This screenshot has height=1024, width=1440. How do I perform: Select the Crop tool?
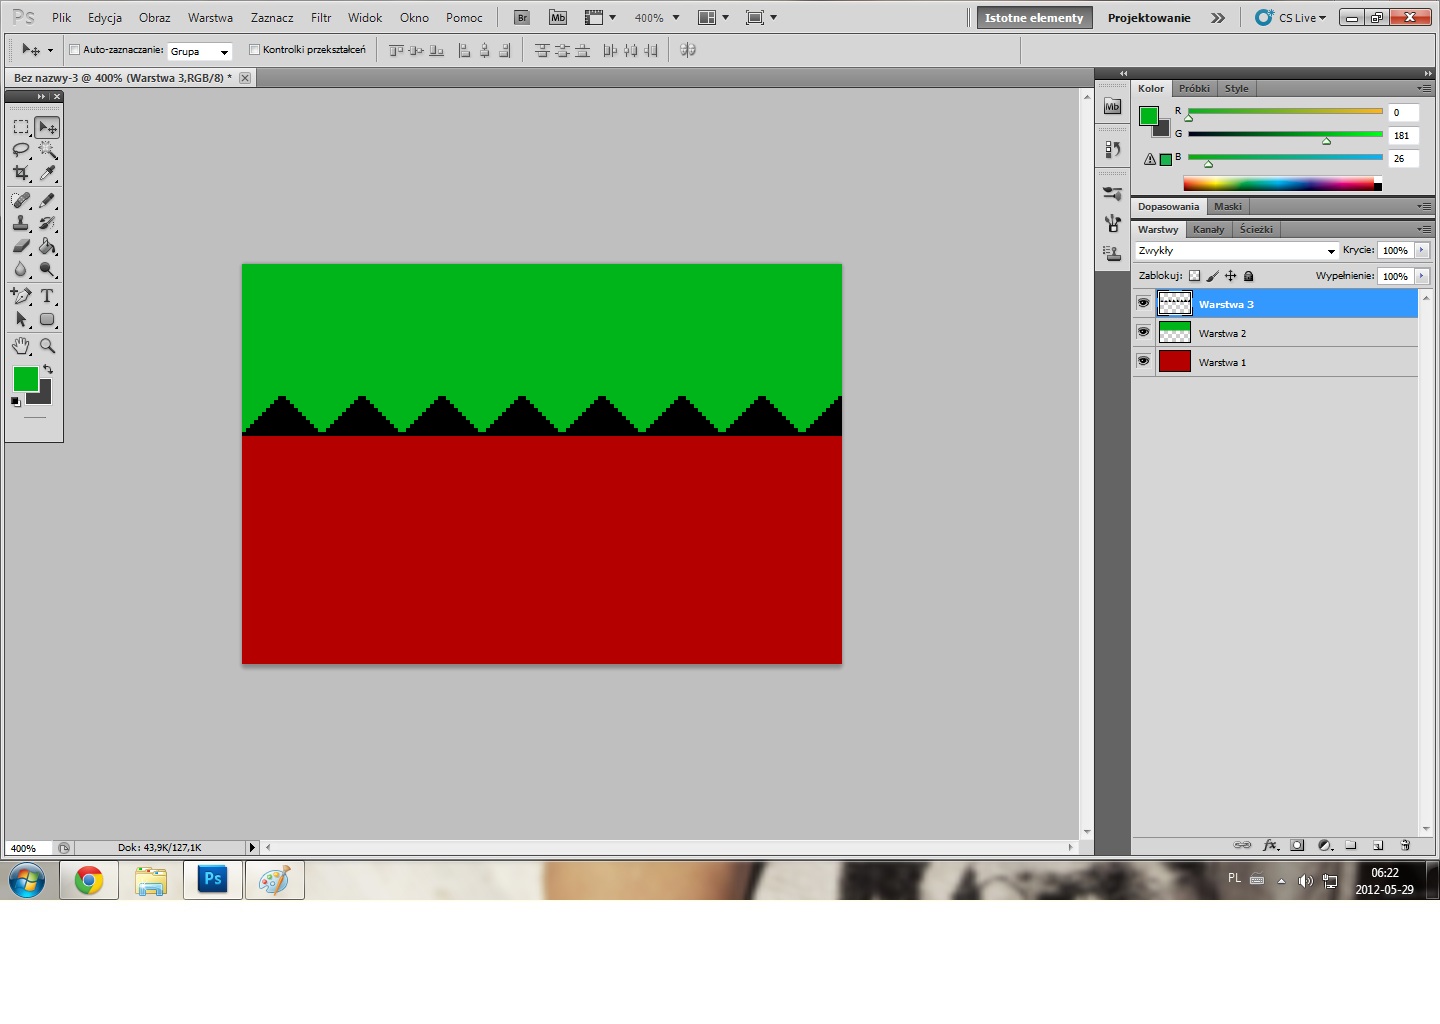(x=21, y=173)
